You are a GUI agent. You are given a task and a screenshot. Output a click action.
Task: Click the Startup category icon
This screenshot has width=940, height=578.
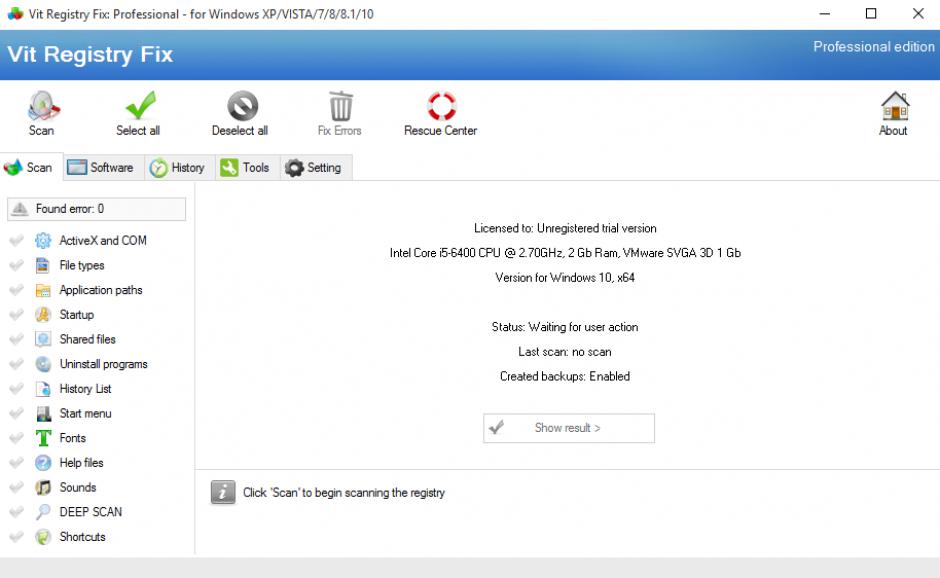click(x=43, y=315)
